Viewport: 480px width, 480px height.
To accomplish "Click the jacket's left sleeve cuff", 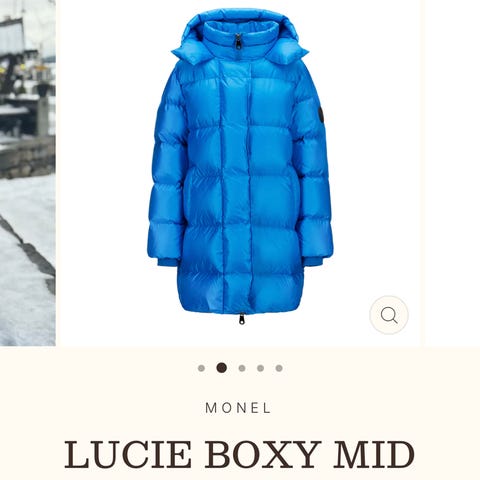I will tap(163, 262).
